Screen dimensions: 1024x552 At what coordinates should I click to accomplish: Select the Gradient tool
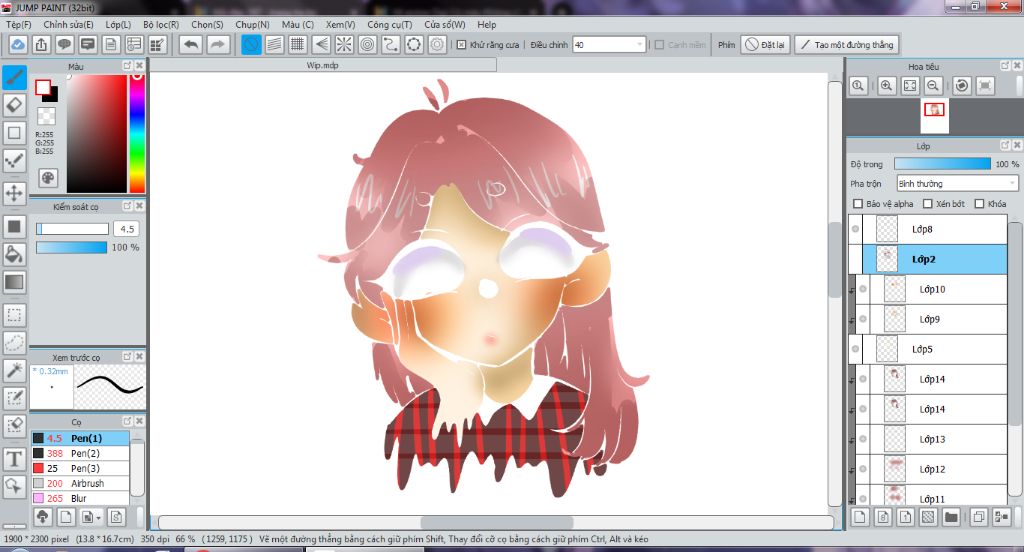click(14, 282)
